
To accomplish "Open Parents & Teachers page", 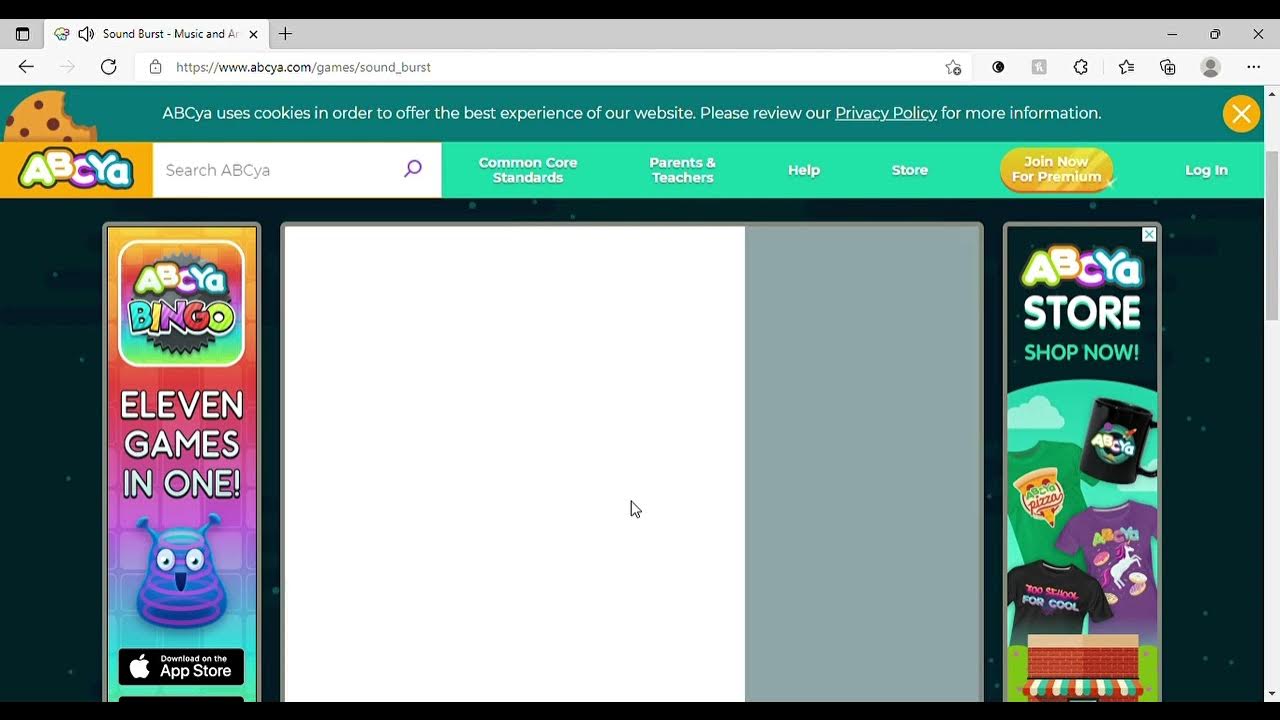I will 683,170.
